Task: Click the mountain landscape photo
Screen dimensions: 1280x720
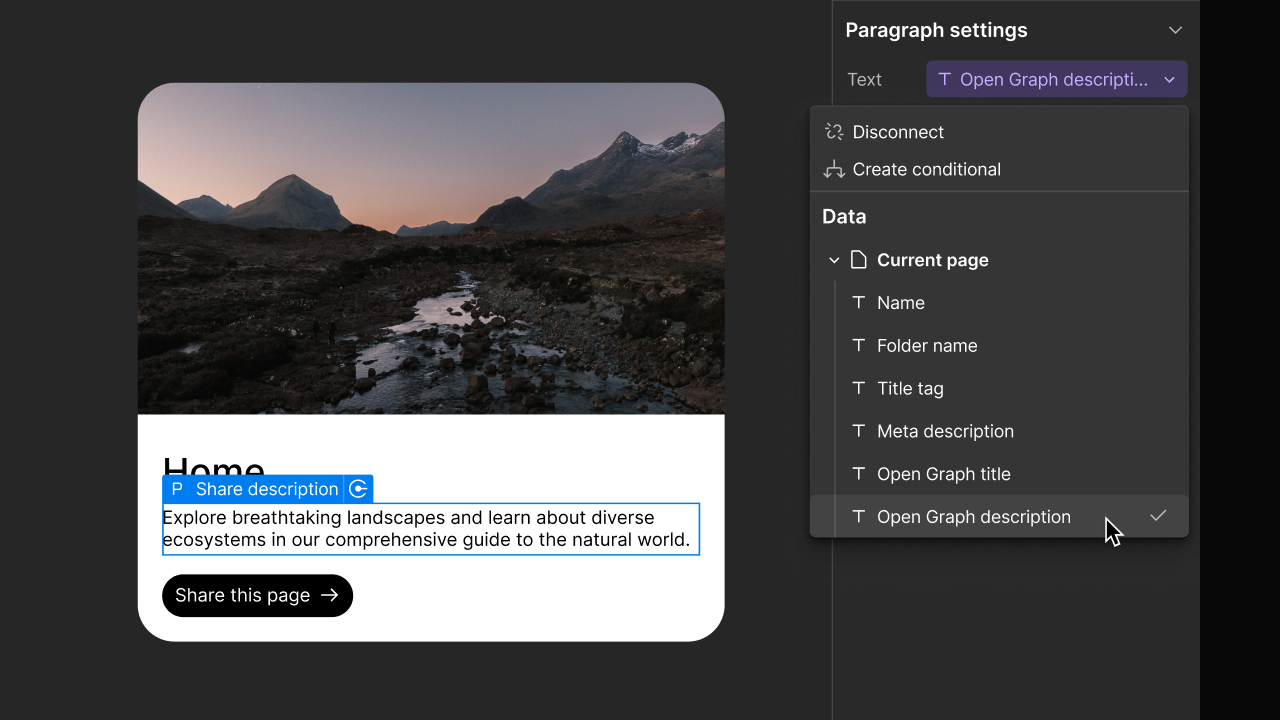Action: pos(430,248)
